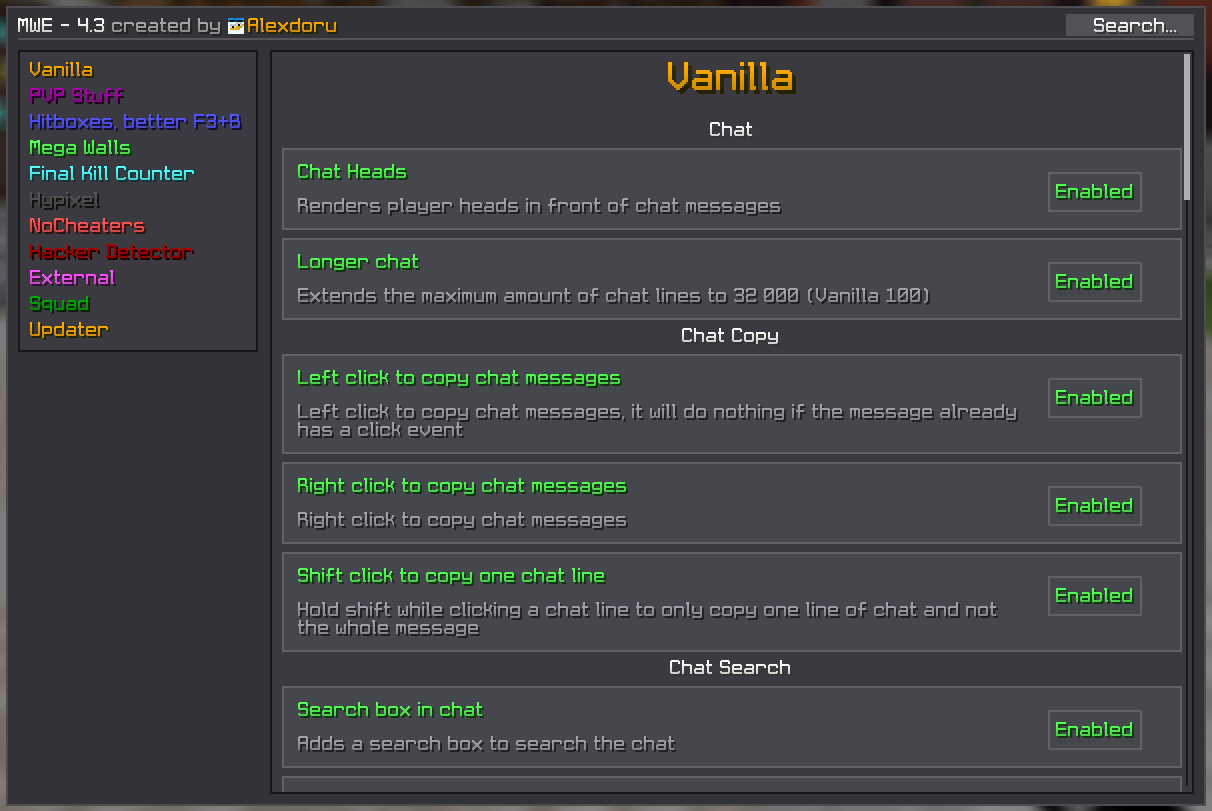Viewport: 1212px width, 811px height.
Task: Open the Hypixel category
Action: (65, 200)
